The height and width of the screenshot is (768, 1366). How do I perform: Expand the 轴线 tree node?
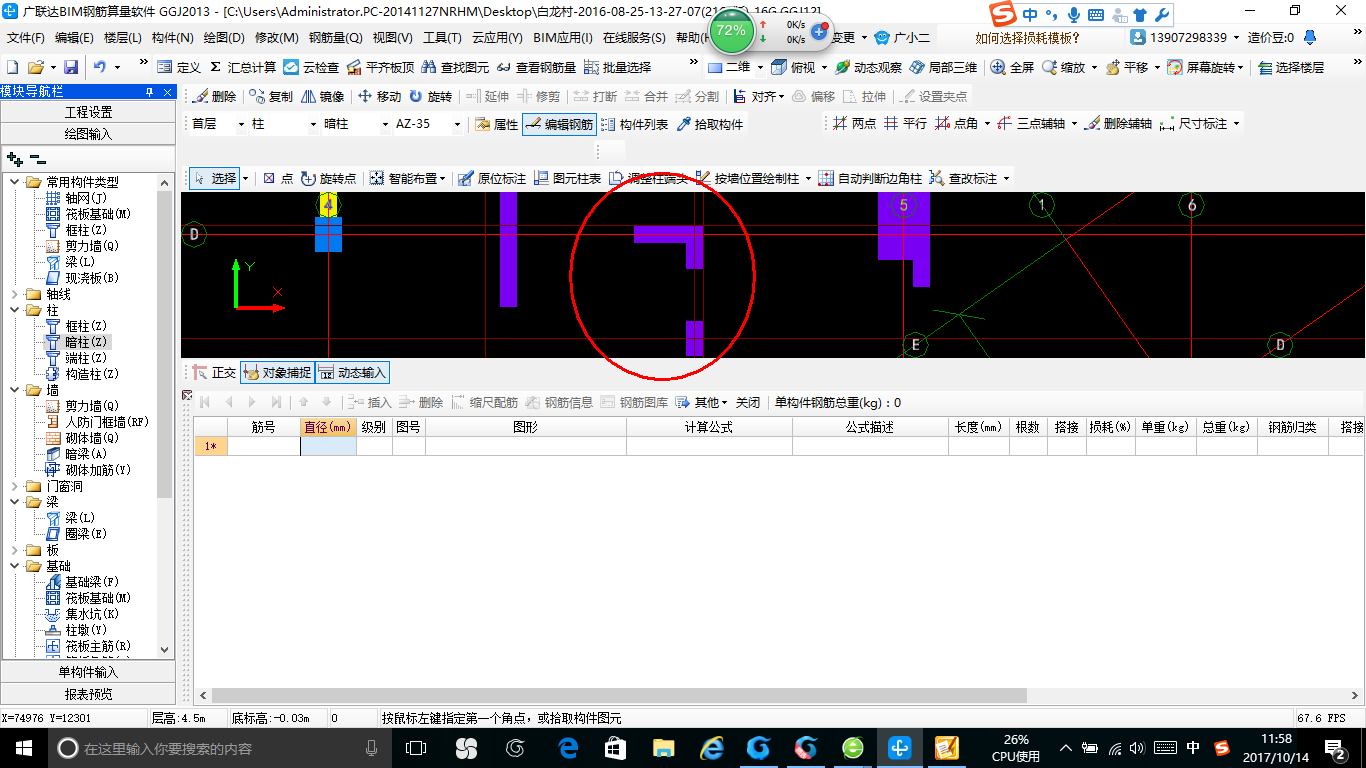[14, 294]
